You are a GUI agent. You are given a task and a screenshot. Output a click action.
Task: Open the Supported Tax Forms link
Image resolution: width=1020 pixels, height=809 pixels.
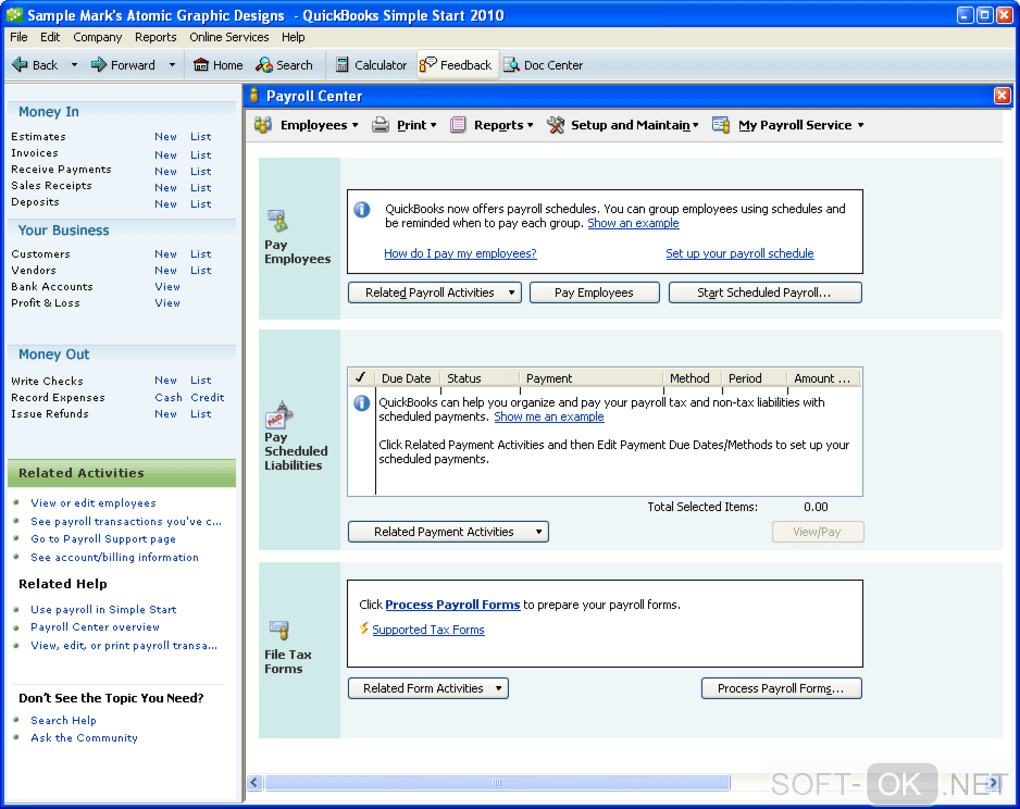(428, 630)
